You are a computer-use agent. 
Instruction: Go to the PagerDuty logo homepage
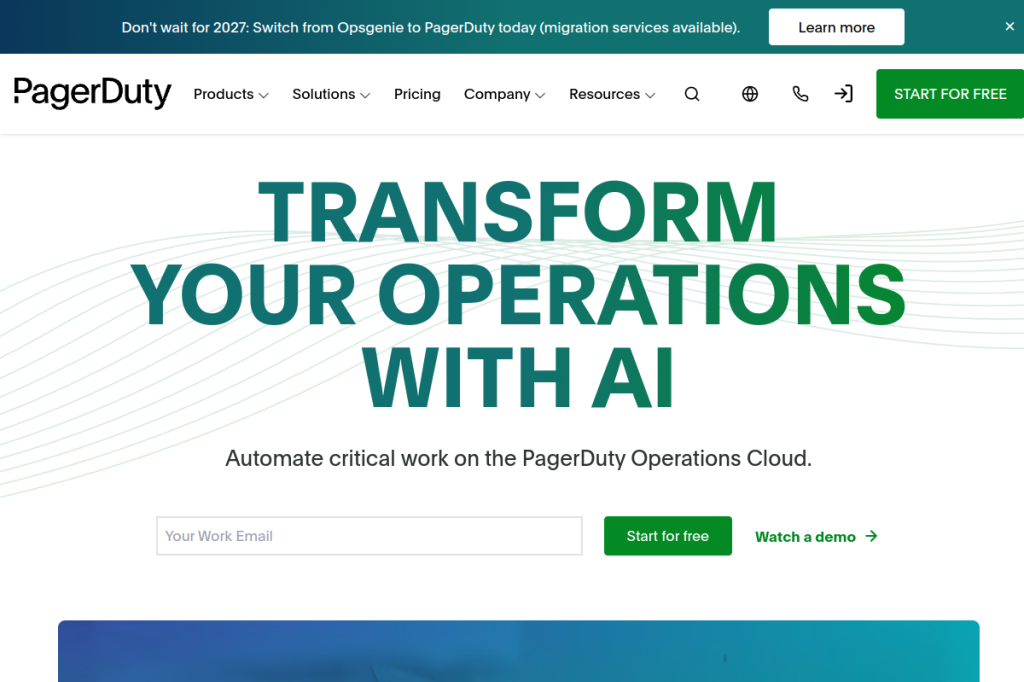tap(92, 93)
